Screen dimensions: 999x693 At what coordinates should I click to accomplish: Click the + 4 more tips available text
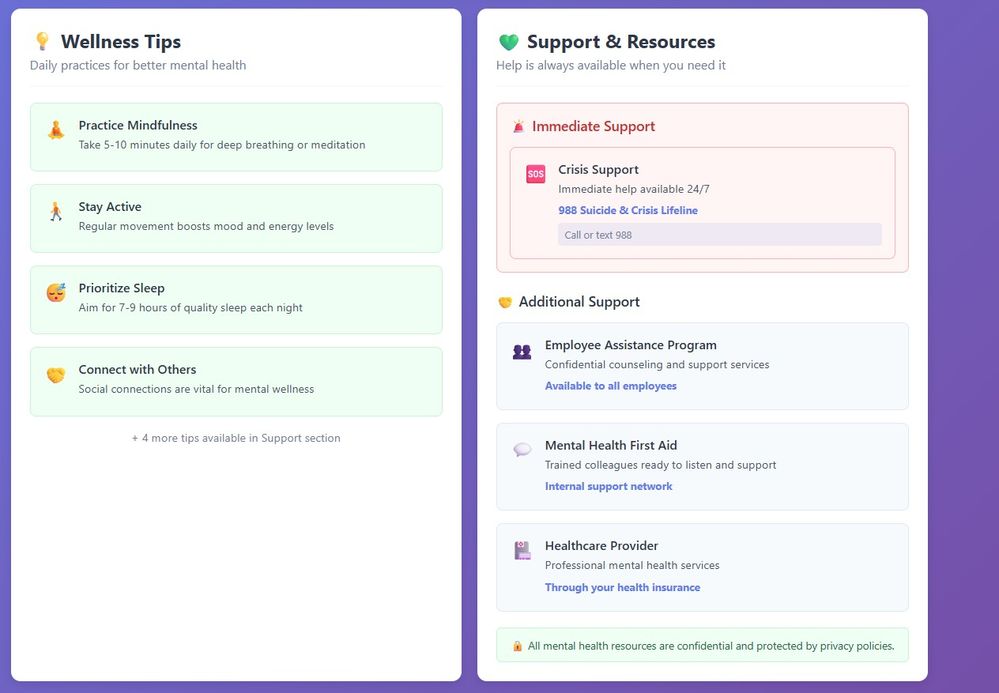tap(236, 438)
